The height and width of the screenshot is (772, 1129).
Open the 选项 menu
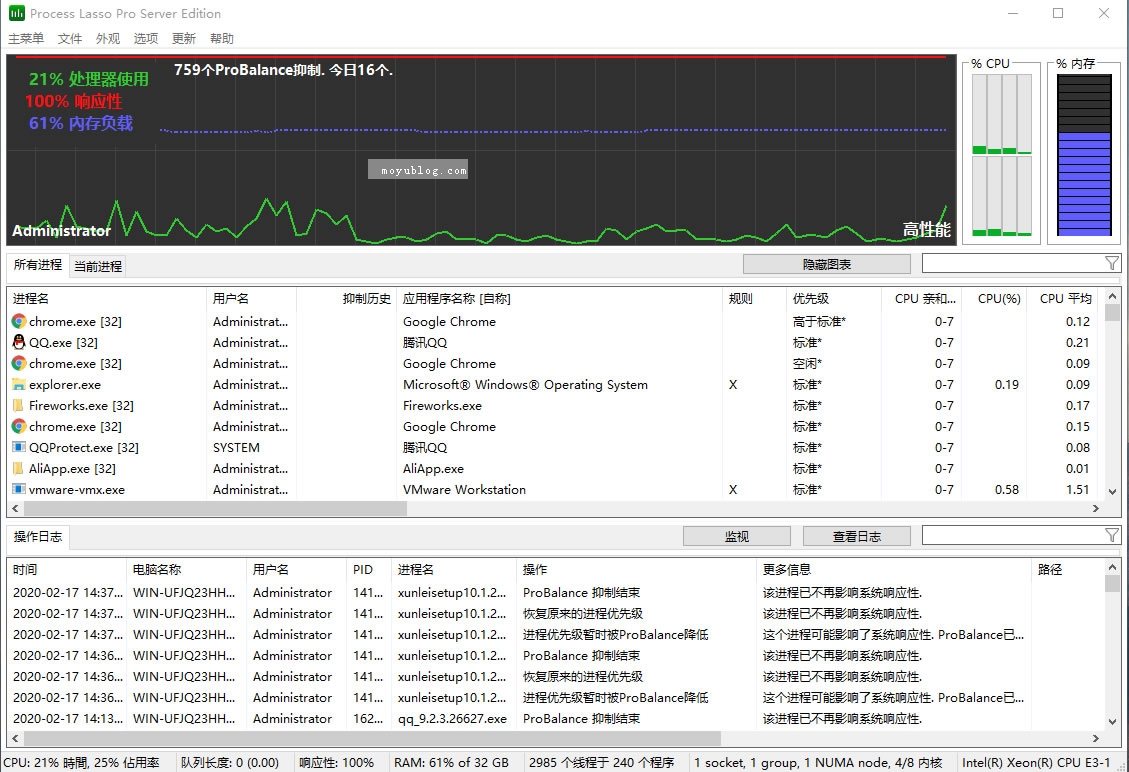click(145, 38)
